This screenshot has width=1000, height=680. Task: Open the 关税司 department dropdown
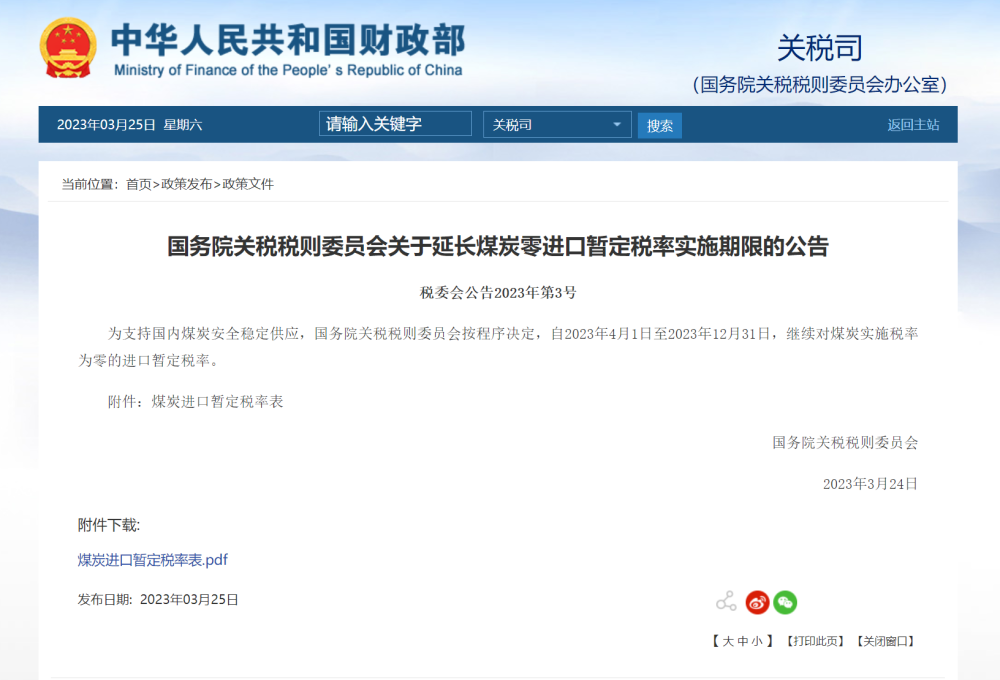point(555,125)
